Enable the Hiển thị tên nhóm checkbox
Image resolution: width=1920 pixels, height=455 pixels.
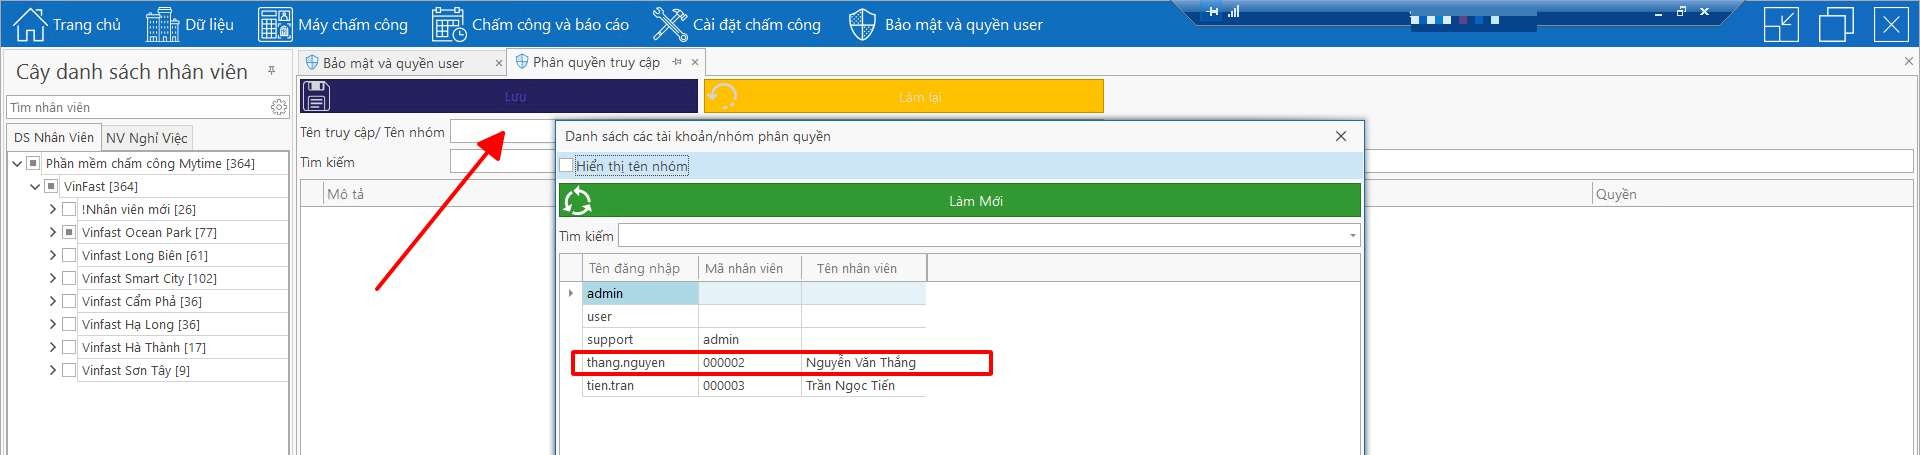coord(567,166)
